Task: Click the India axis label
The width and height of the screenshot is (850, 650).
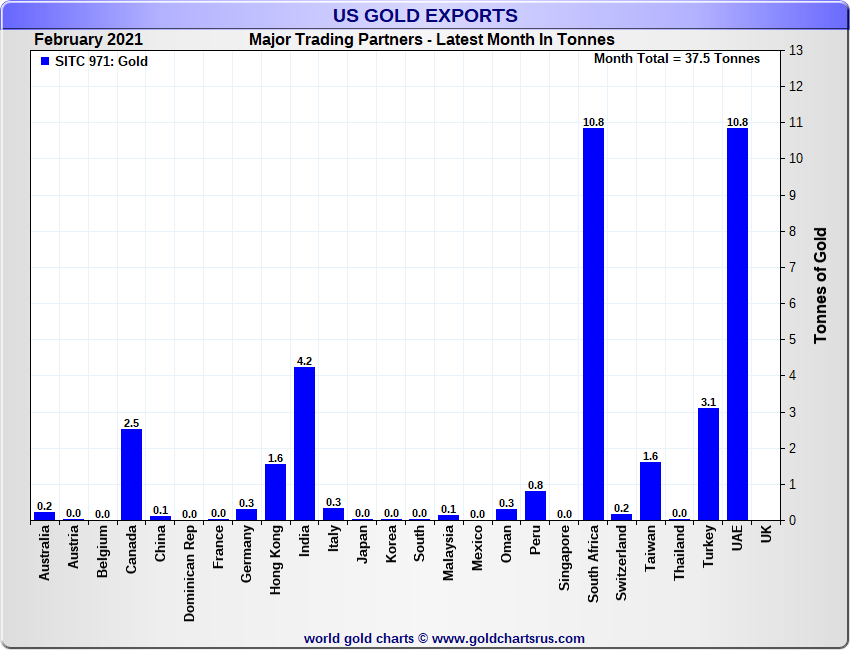Action: pyautogui.click(x=305, y=540)
